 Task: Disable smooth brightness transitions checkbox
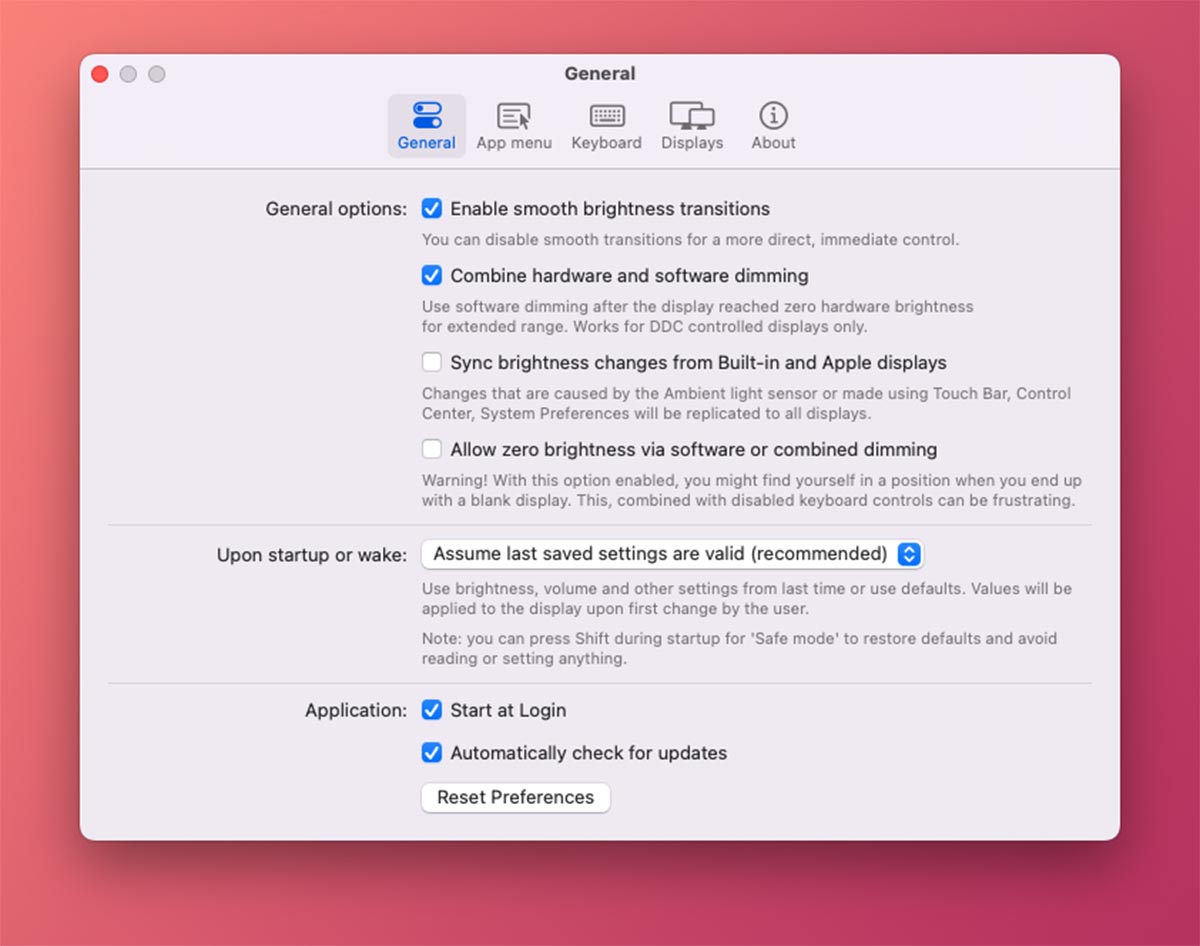point(432,209)
